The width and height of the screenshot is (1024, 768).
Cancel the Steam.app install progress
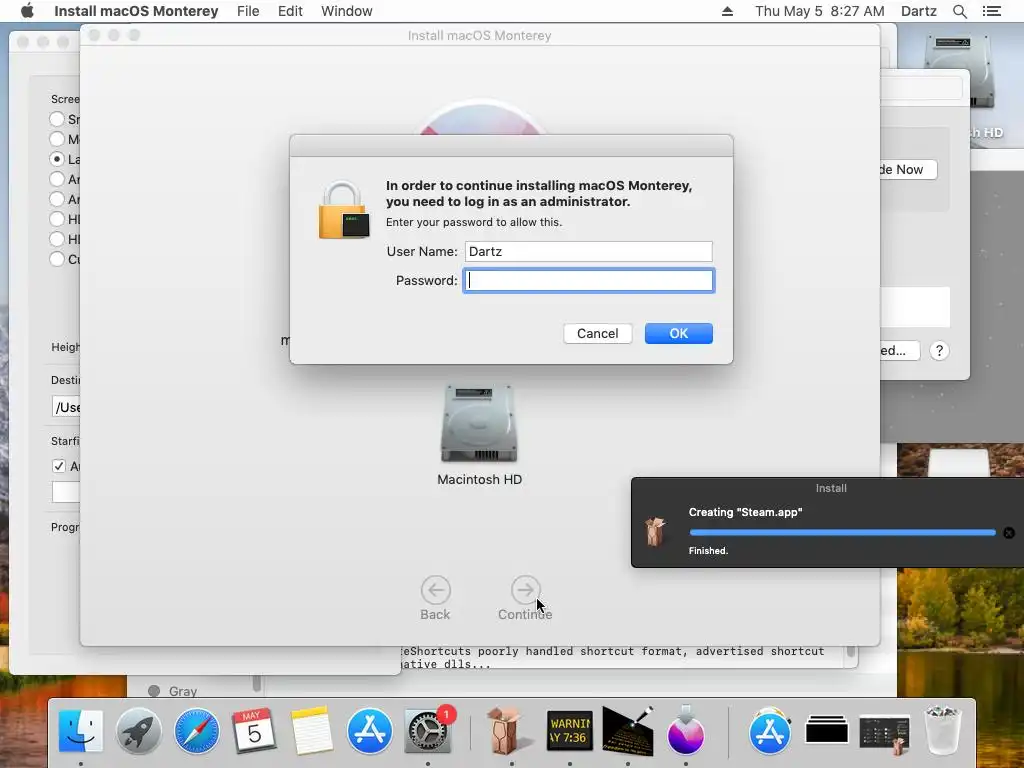[x=1008, y=533]
